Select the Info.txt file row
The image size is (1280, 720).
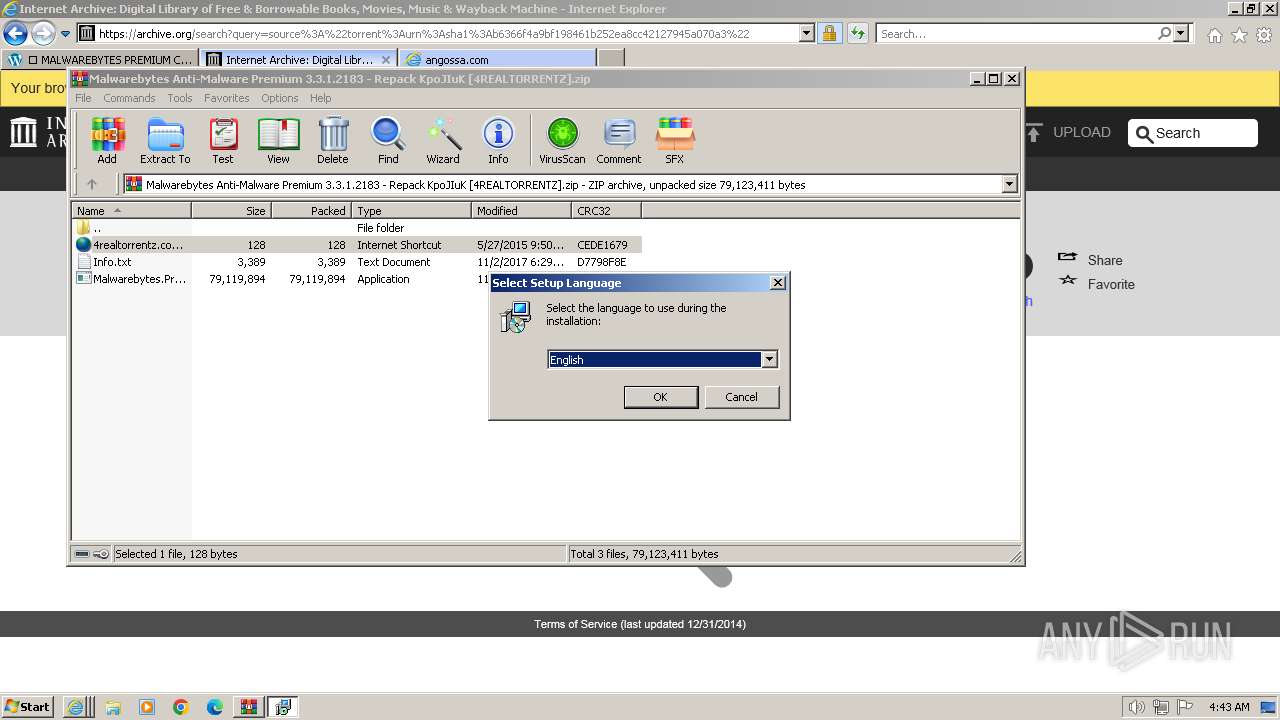(x=357, y=262)
